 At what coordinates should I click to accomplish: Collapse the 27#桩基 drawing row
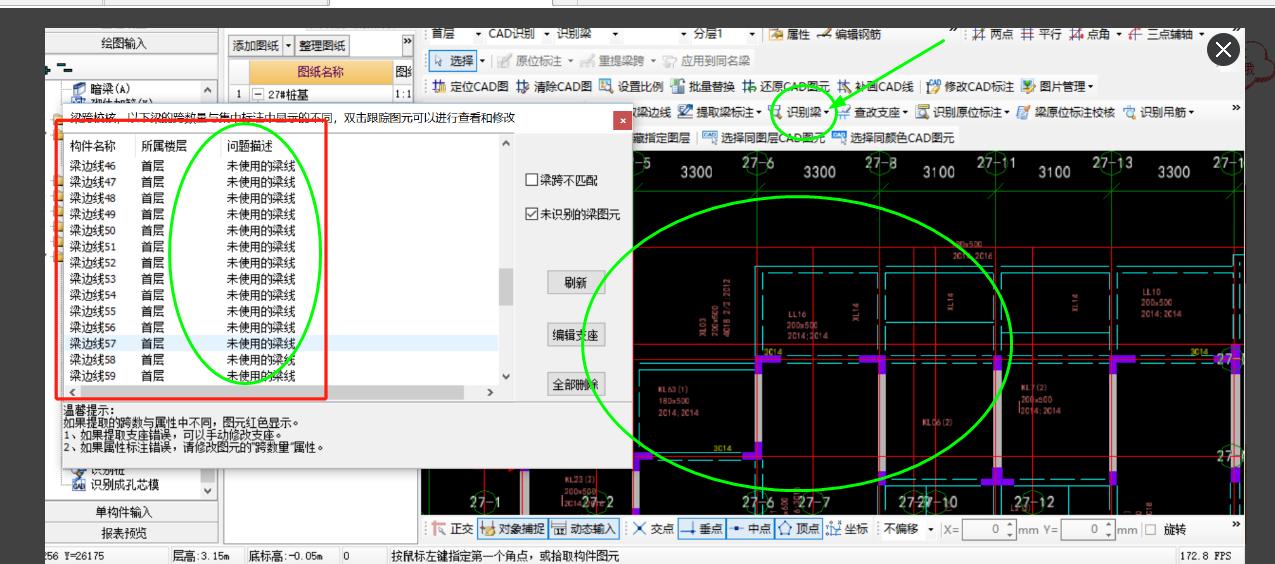coord(257,94)
